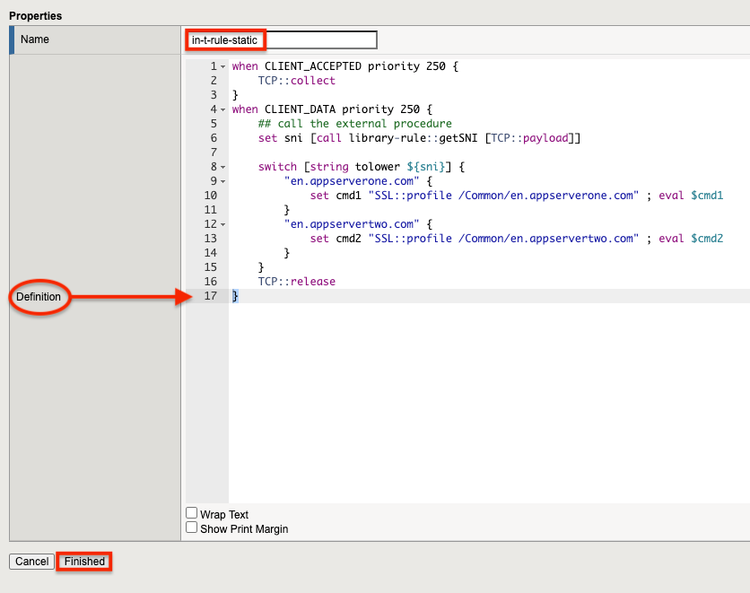Viewport: 750px width, 593px height.
Task: Collapse the CLIENT_ACCEPTED block fold arrow
Action: (x=223, y=67)
